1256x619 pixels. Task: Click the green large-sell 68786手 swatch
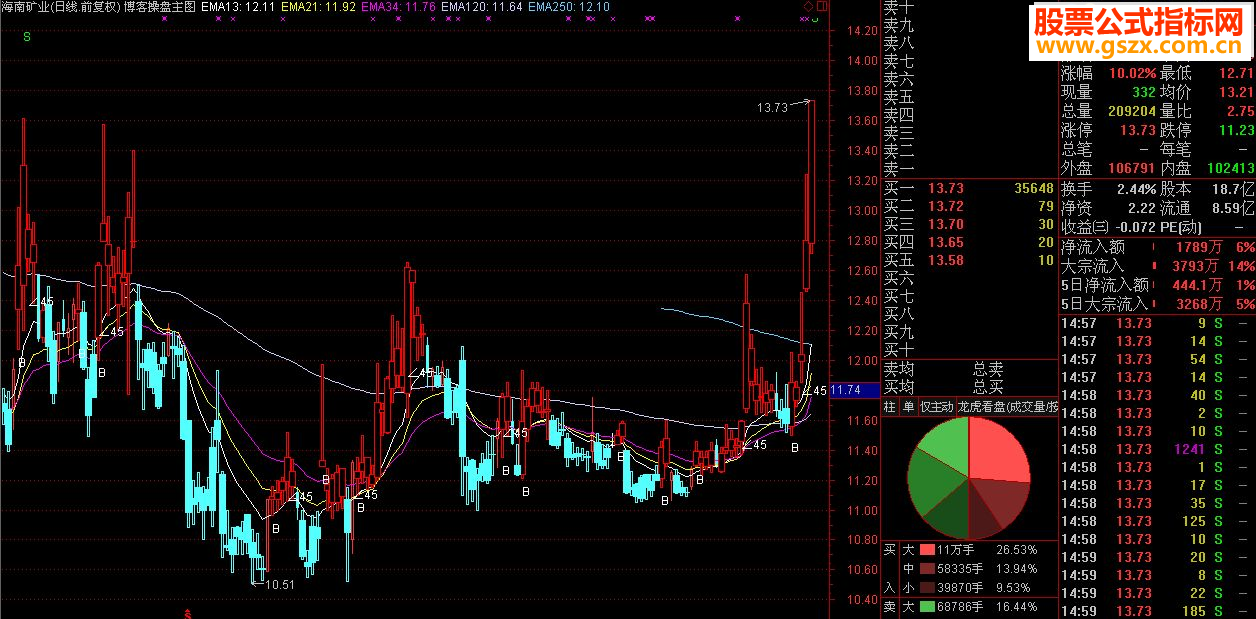[927, 607]
